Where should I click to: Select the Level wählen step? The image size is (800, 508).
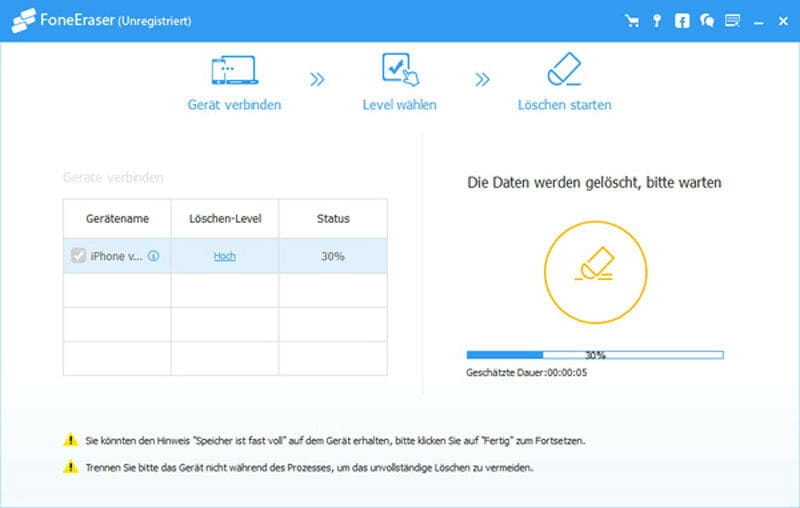coord(399,83)
